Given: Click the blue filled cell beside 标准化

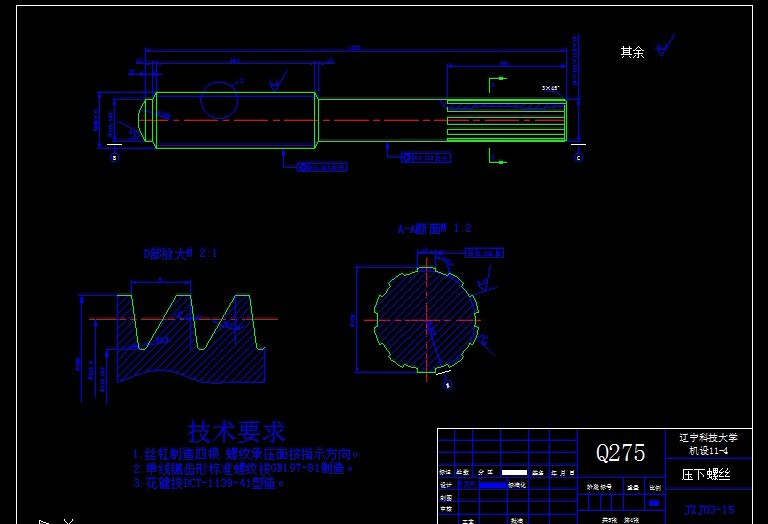Looking at the screenshot, I should click(x=493, y=485).
